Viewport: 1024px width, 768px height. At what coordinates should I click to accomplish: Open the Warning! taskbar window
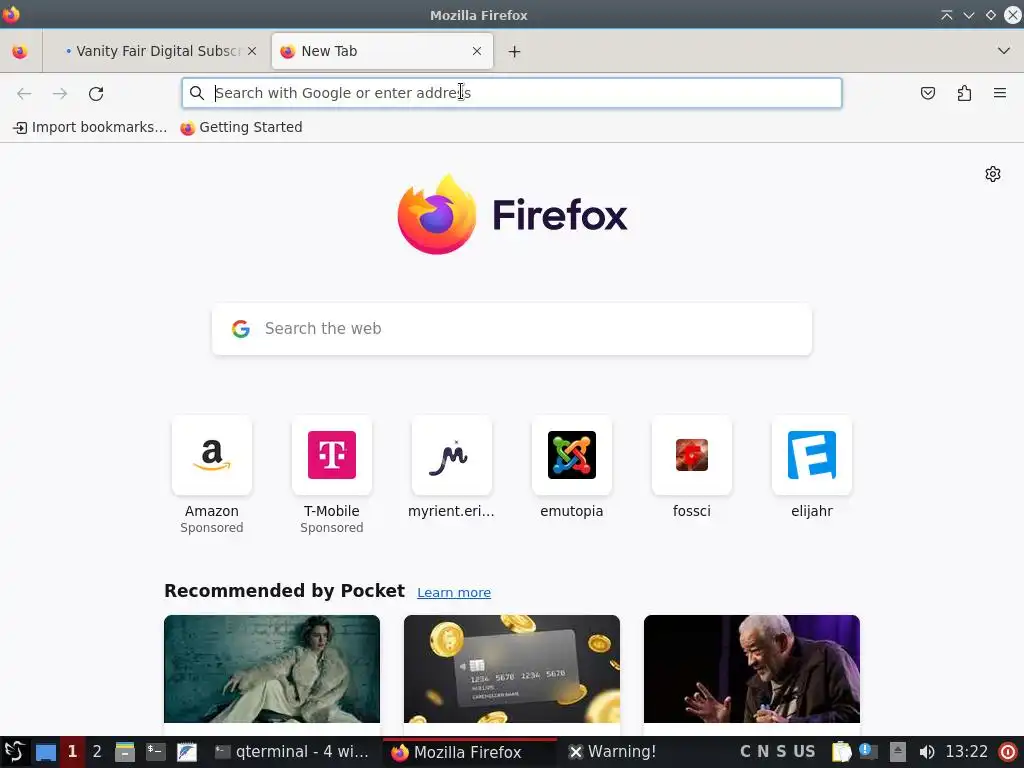coord(613,752)
